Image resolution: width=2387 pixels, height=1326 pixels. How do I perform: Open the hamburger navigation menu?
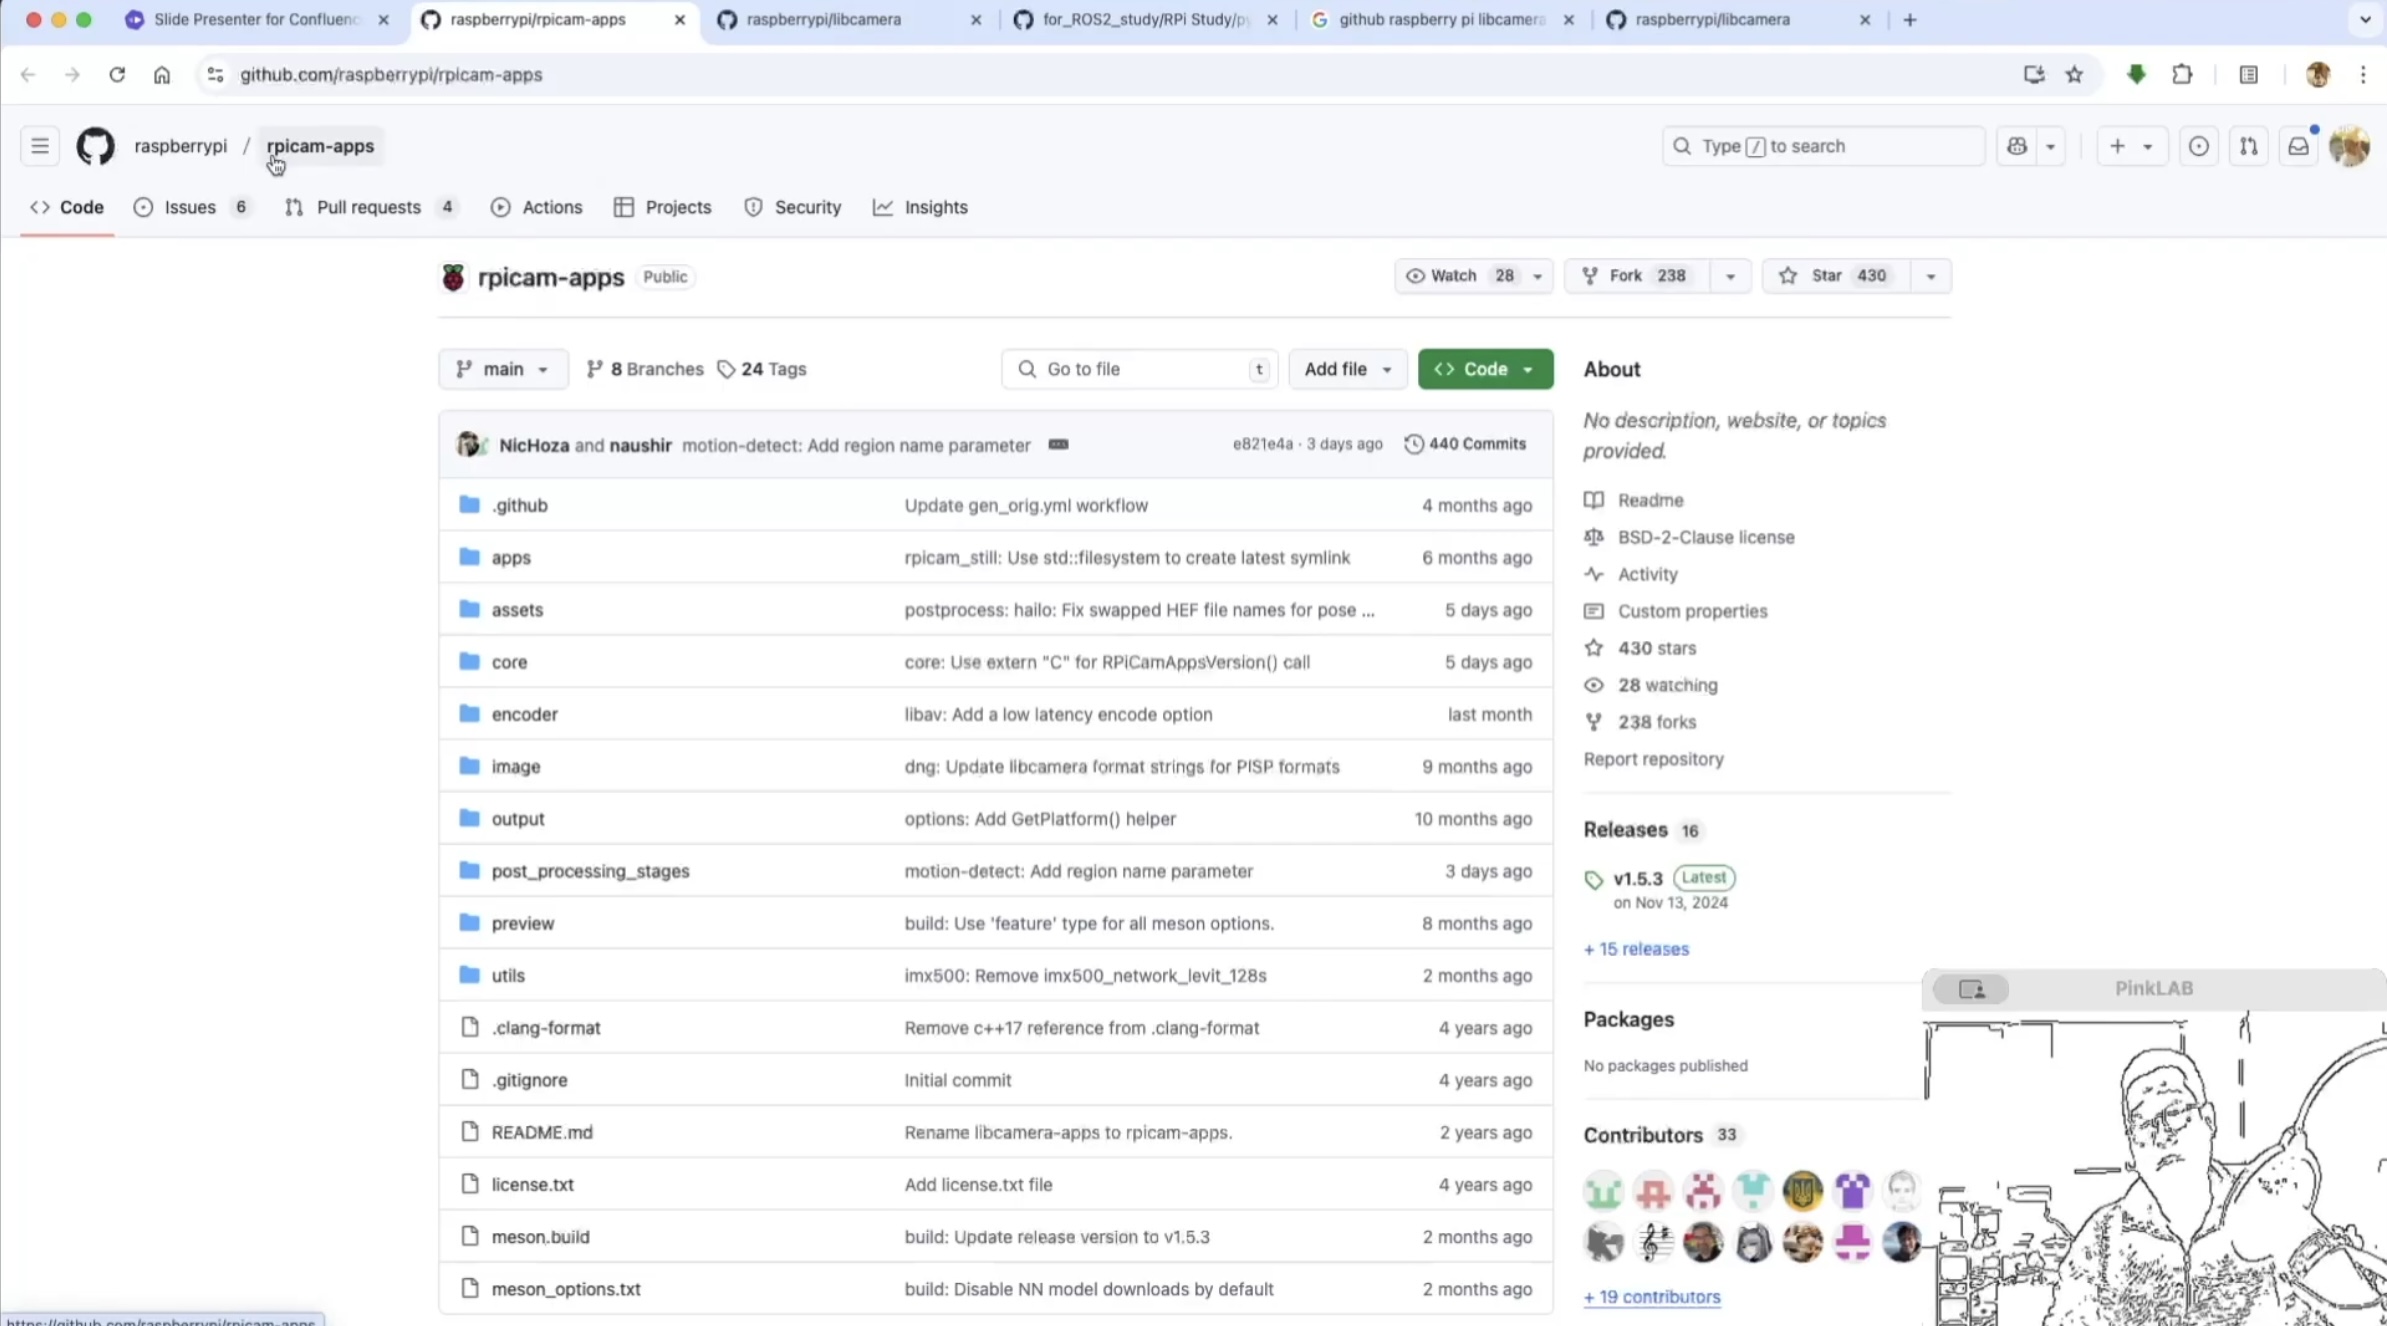[40, 146]
